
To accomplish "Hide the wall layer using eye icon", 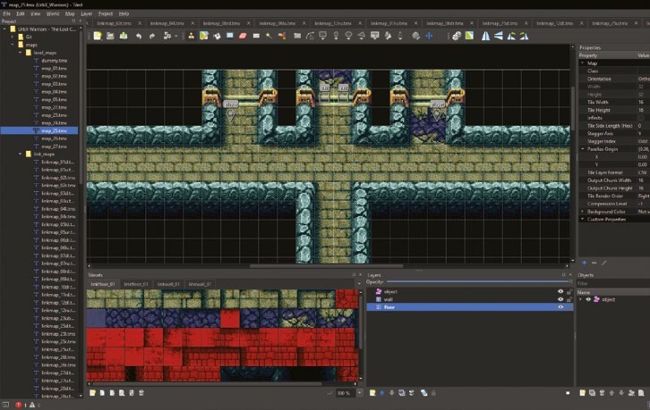I will coord(560,299).
